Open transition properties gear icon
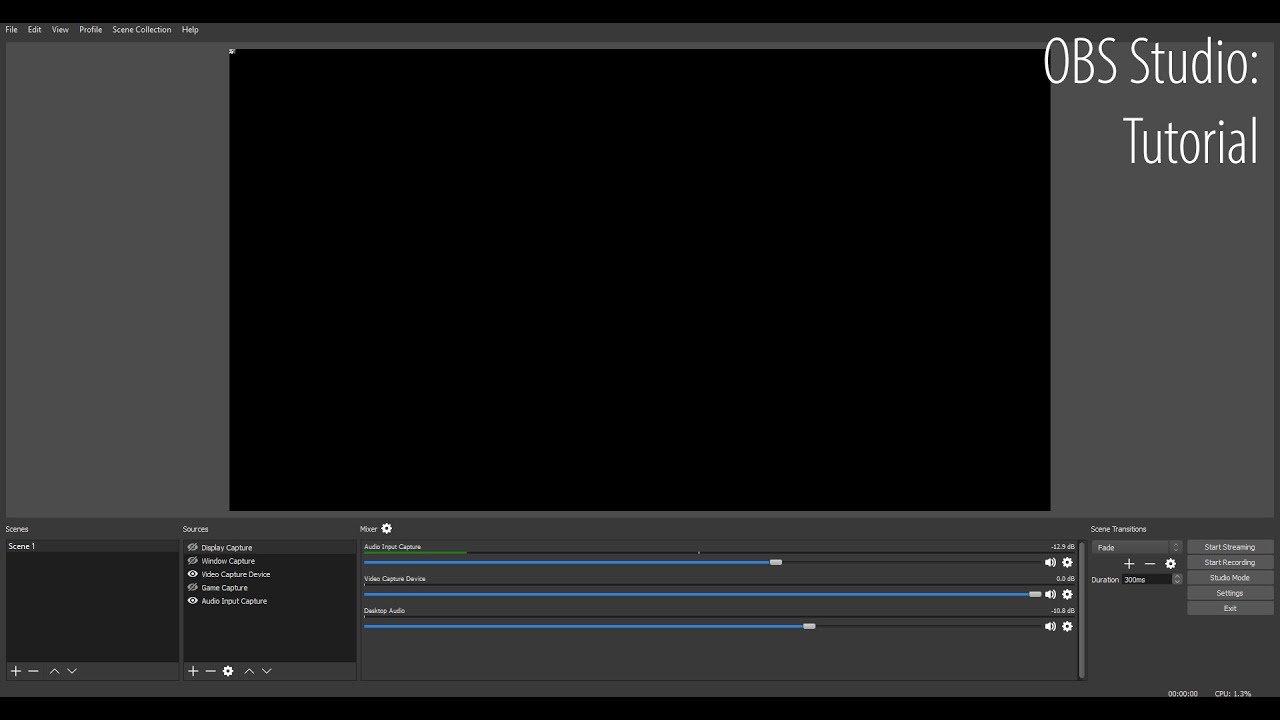 coord(1171,563)
